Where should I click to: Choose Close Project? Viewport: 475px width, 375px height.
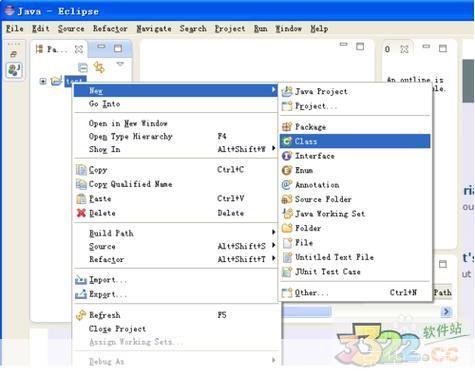(x=117, y=329)
